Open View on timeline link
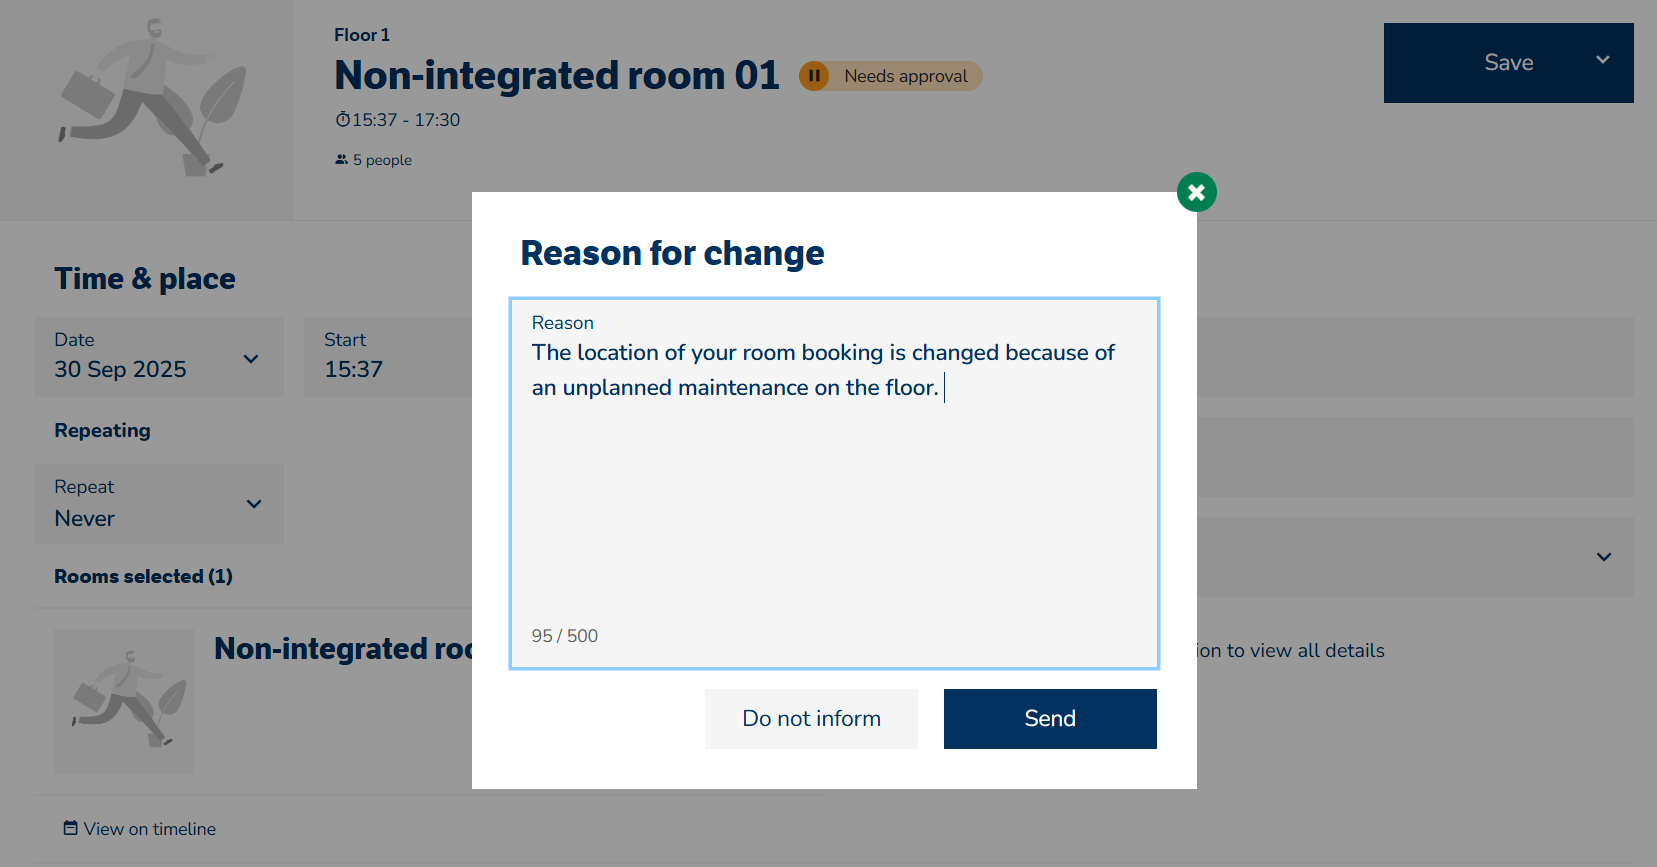 point(150,829)
